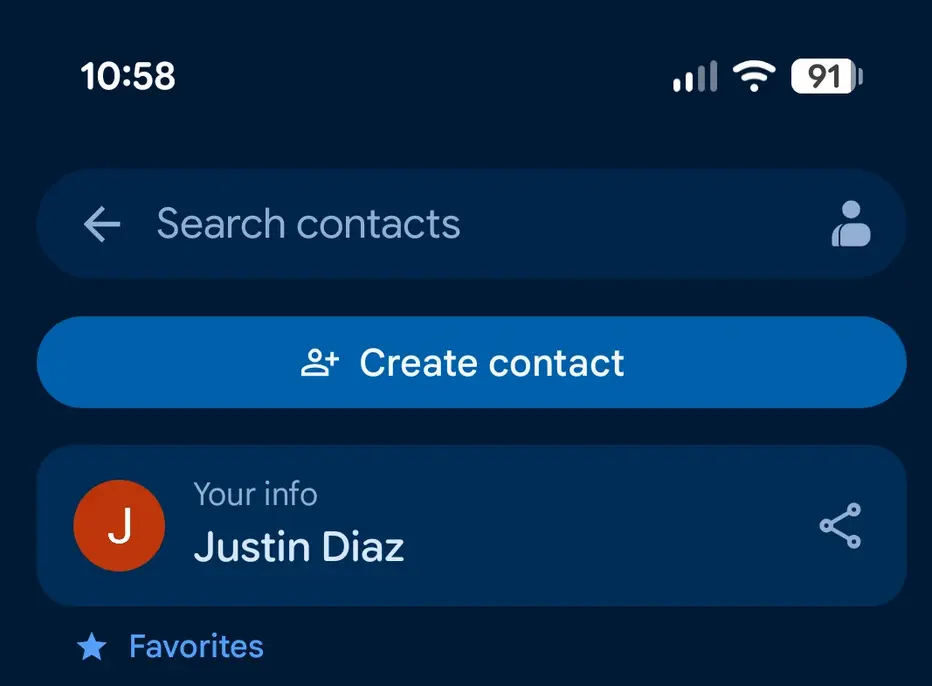Focus the Search contacts field

(x=471, y=224)
